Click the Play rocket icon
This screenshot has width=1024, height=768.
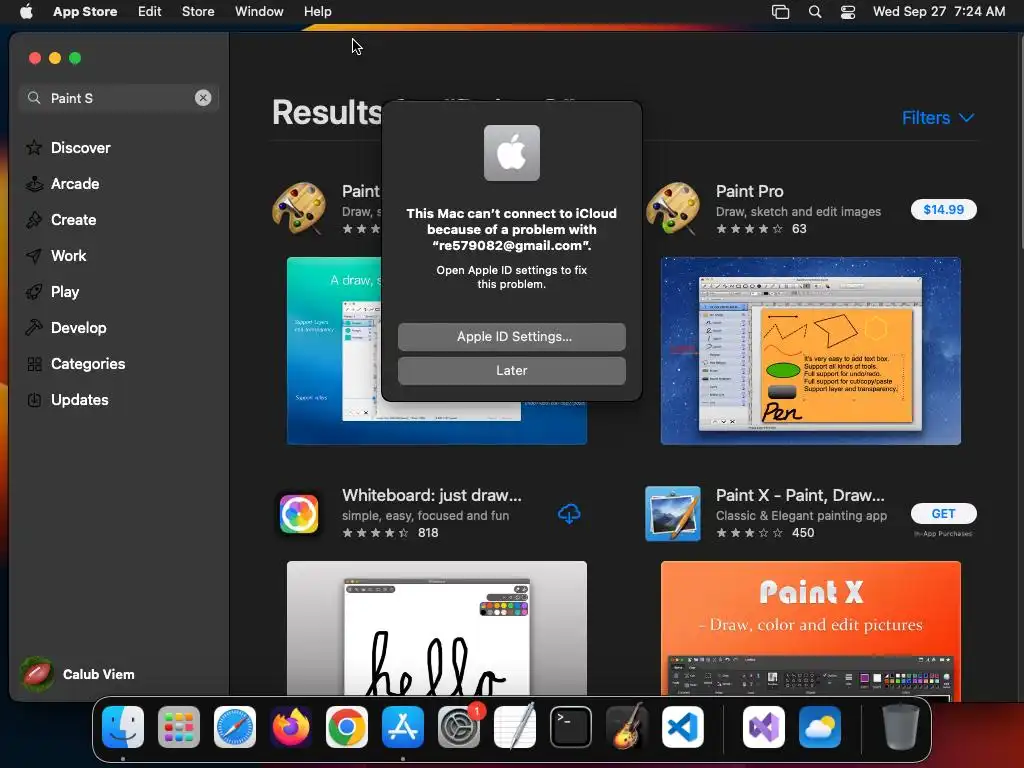pyautogui.click(x=34, y=292)
